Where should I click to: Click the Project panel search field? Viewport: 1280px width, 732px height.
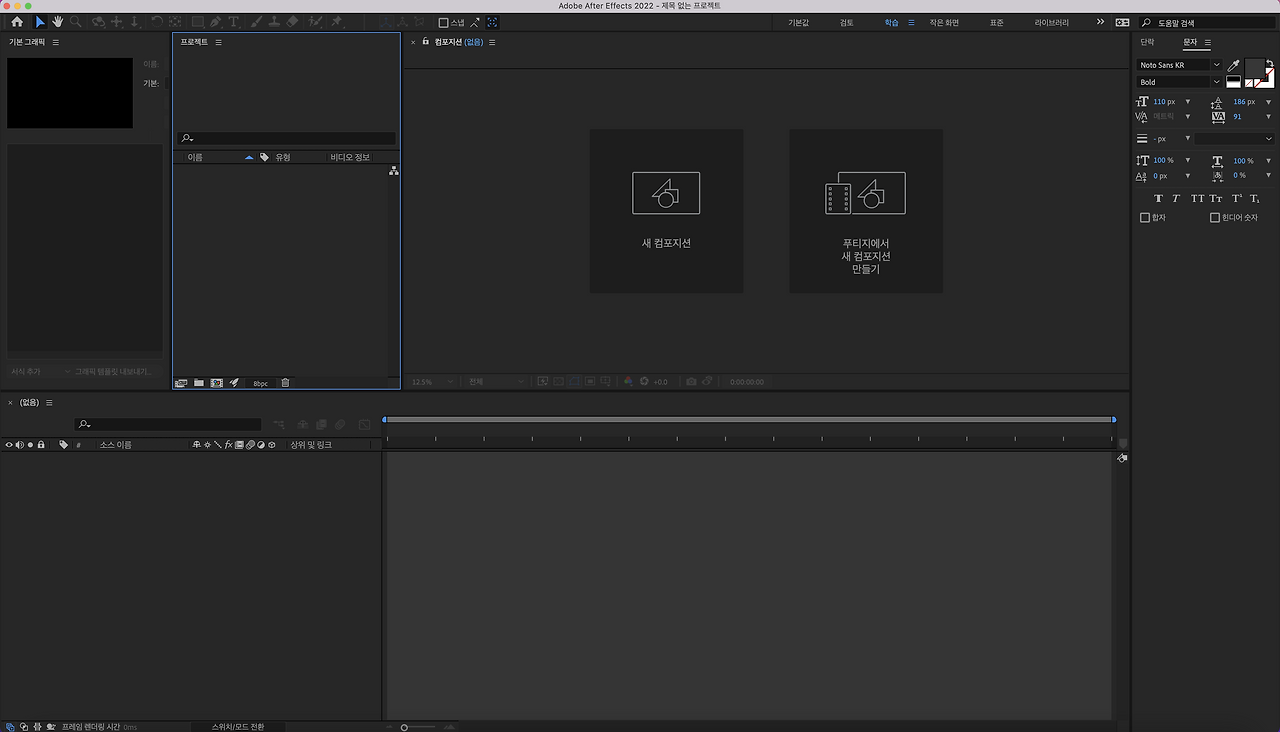coord(286,139)
